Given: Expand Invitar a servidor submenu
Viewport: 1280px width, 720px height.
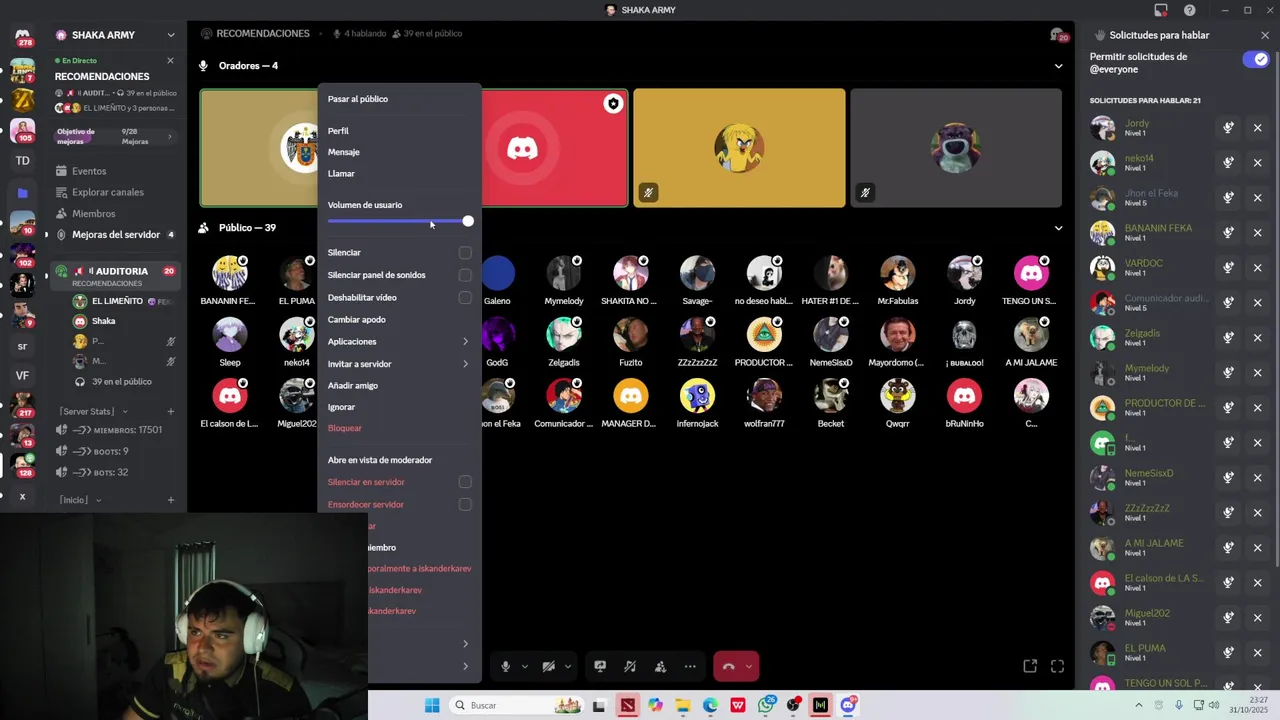Looking at the screenshot, I should 399,364.
